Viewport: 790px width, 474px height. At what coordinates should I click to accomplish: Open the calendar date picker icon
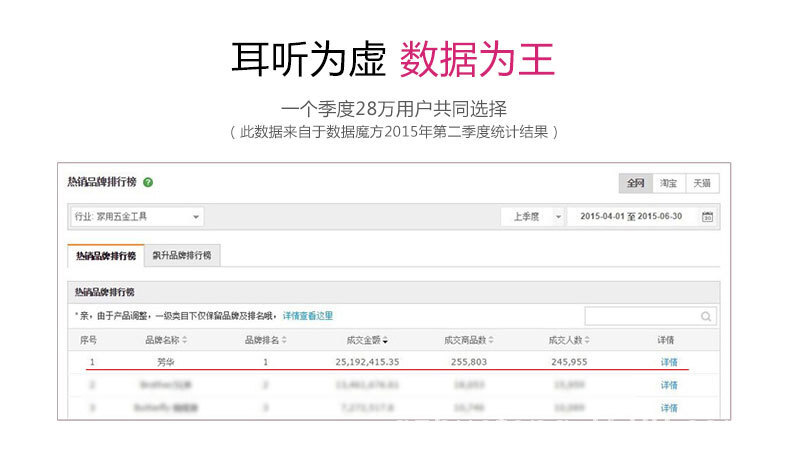click(707, 217)
